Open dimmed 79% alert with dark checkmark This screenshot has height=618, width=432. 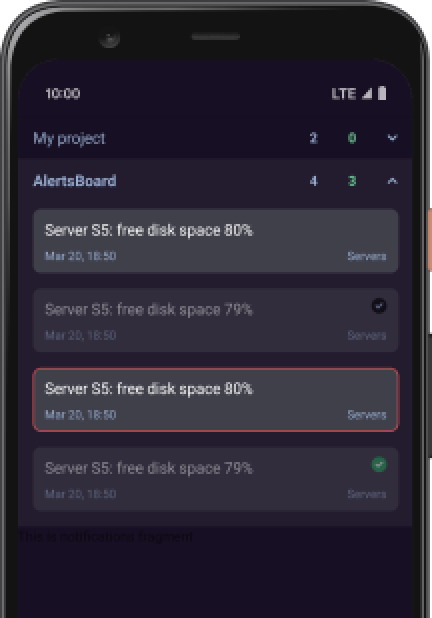click(x=216, y=320)
